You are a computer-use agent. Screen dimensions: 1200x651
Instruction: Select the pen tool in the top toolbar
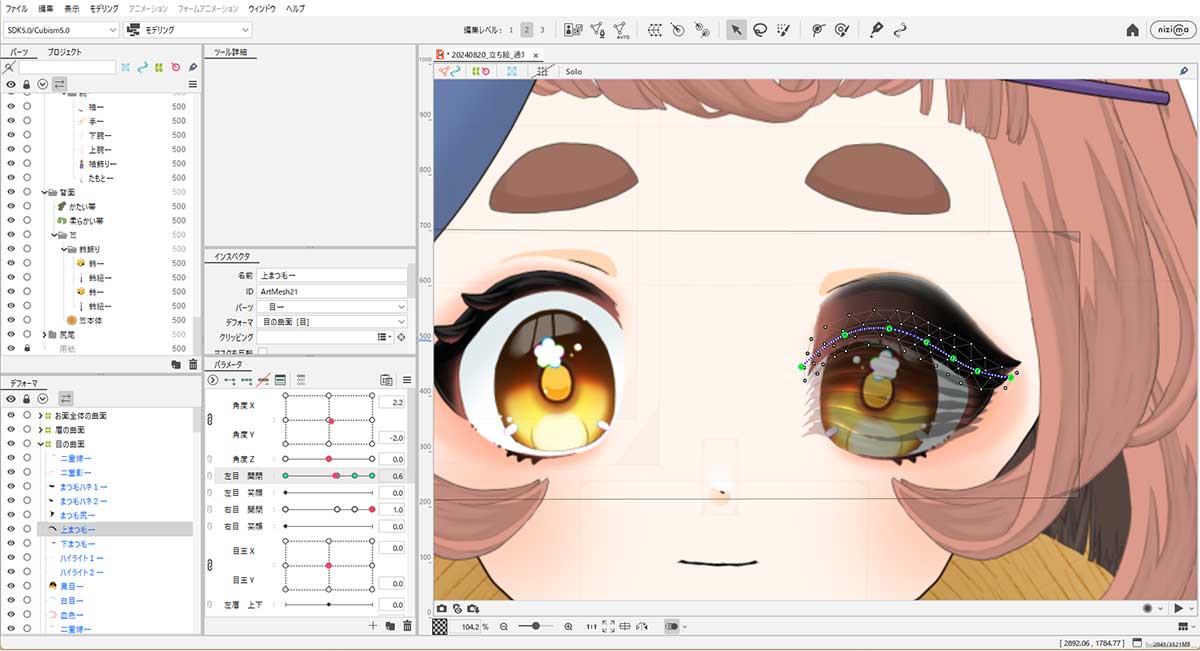(877, 30)
